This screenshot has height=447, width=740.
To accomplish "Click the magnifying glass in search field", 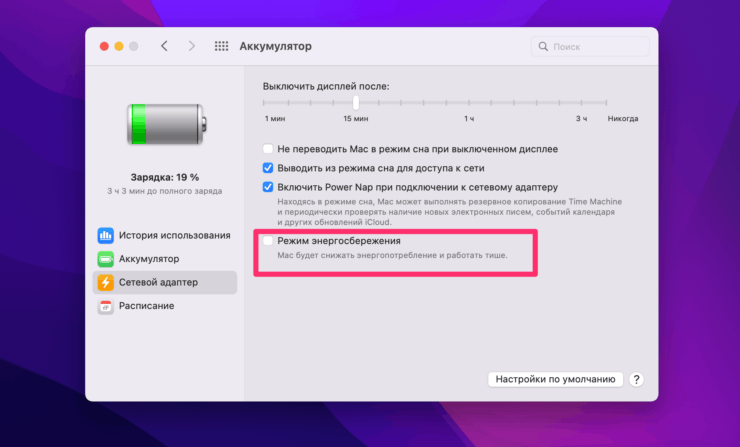I will point(543,47).
